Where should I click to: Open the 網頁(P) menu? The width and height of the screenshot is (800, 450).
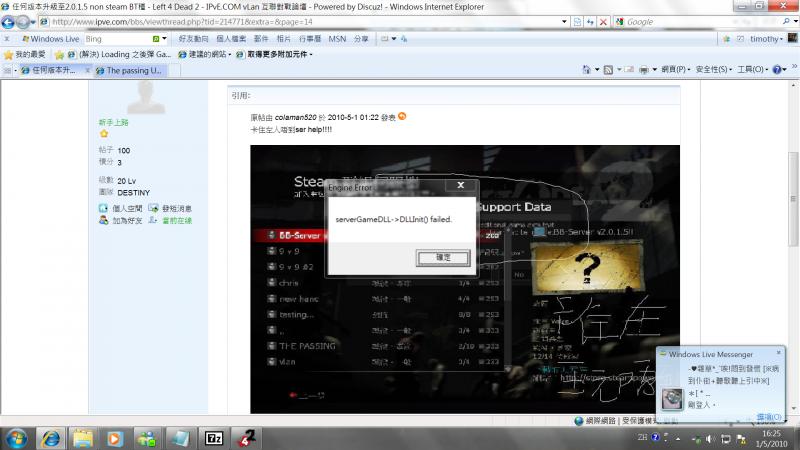(x=676, y=69)
